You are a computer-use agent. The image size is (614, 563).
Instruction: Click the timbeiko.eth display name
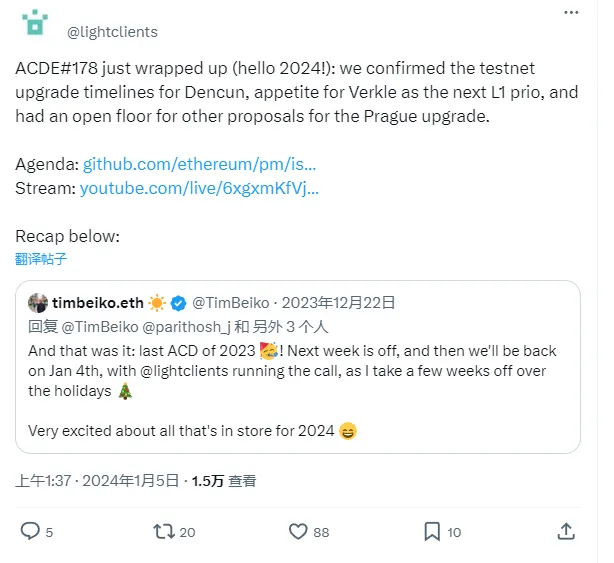tap(97, 303)
